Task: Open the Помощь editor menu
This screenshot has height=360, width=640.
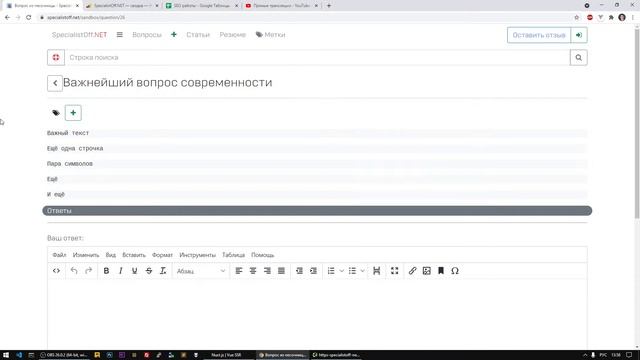Action: coord(262,255)
